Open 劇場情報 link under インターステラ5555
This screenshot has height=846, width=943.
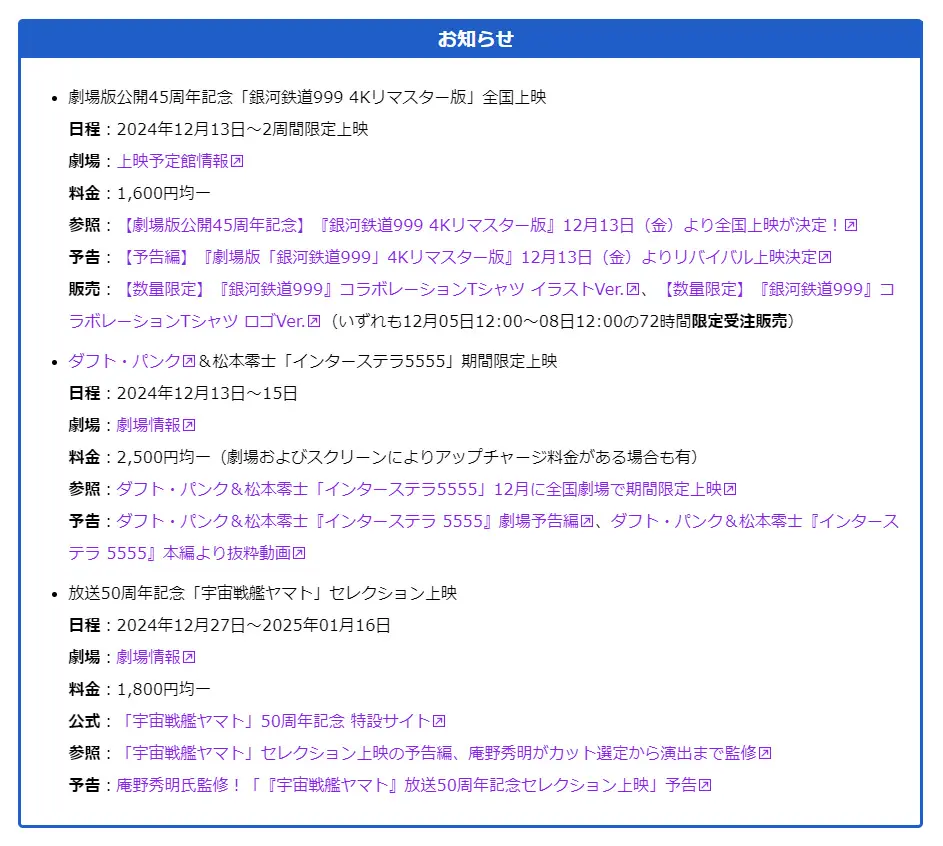[156, 425]
